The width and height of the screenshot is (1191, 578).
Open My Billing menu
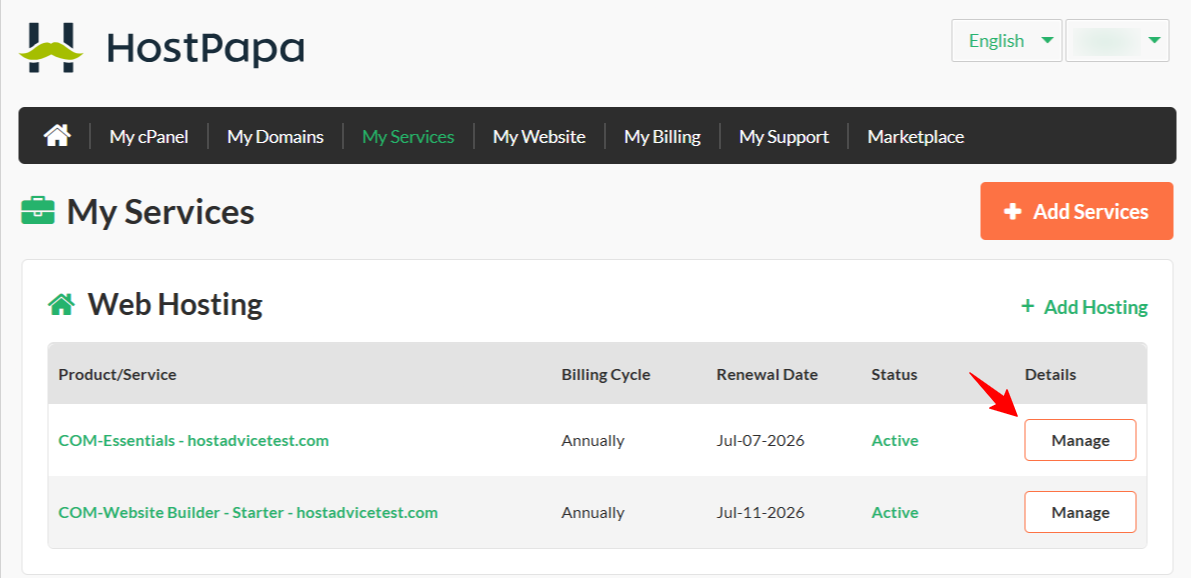pyautogui.click(x=662, y=137)
